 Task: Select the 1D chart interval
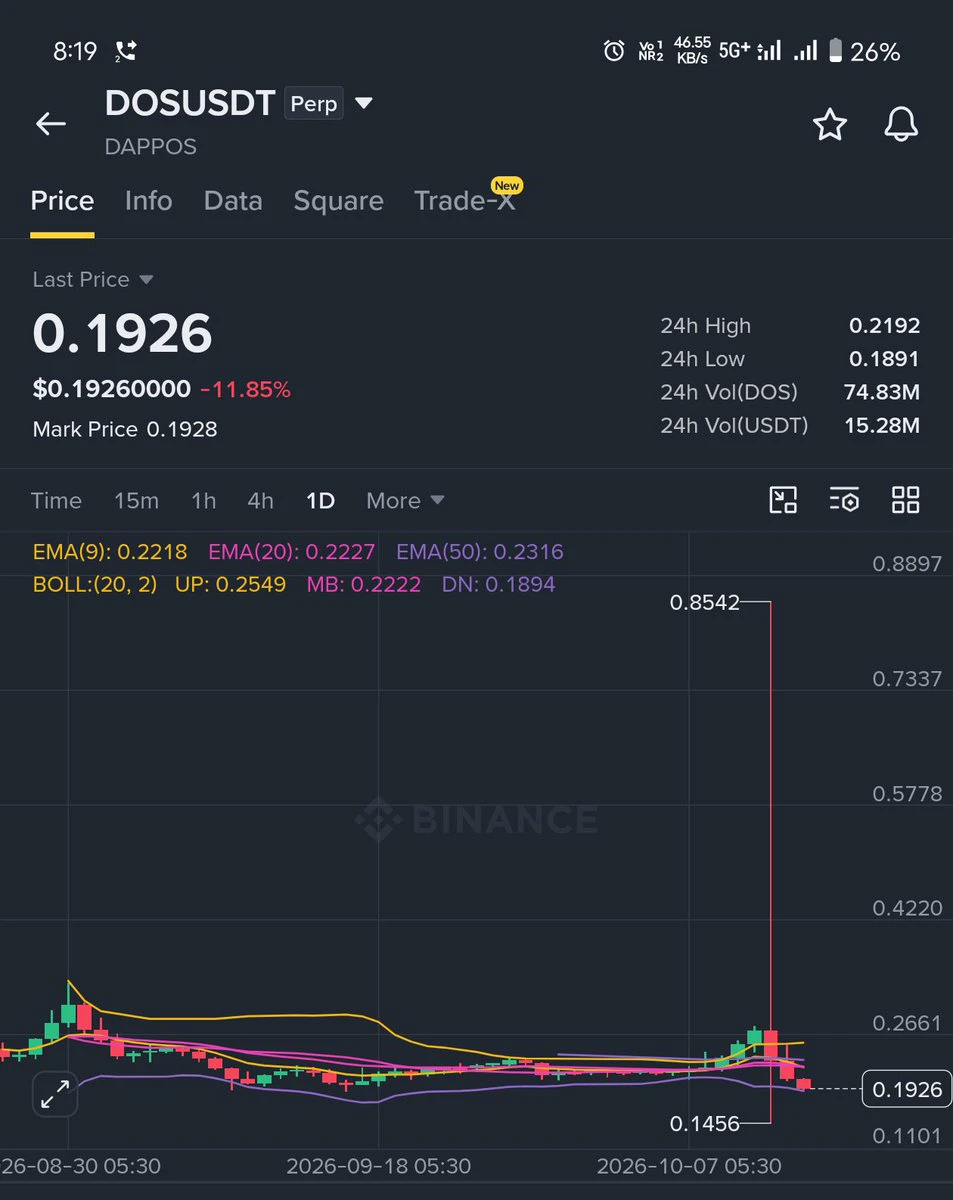320,500
